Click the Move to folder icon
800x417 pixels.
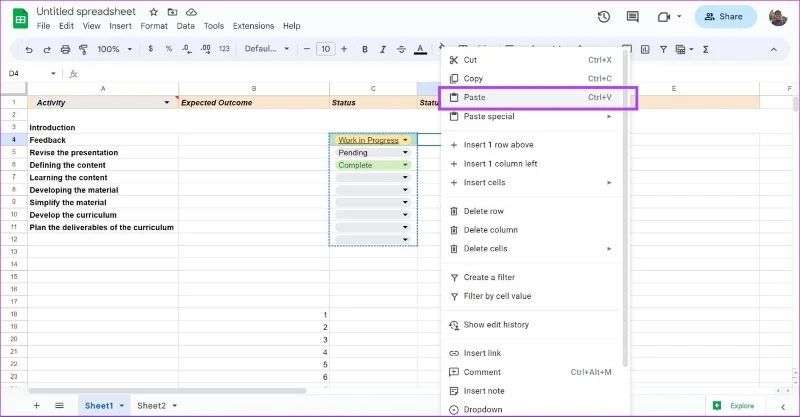click(x=172, y=12)
